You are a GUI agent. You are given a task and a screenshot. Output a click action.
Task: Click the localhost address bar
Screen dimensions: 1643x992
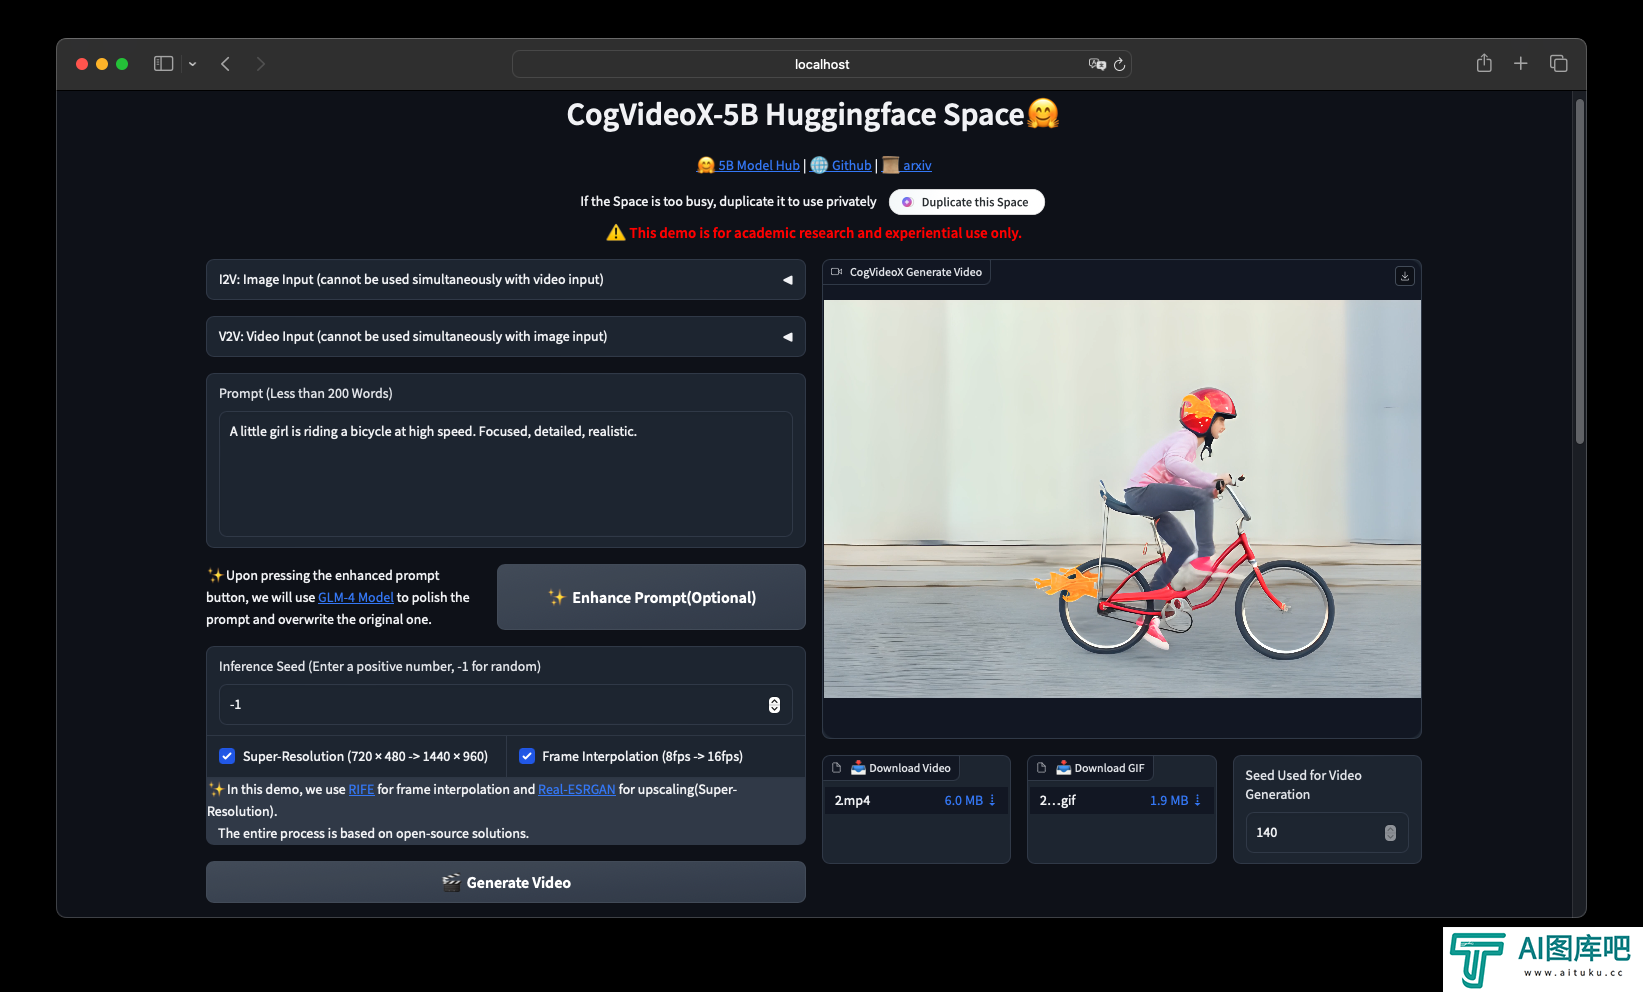pos(822,64)
